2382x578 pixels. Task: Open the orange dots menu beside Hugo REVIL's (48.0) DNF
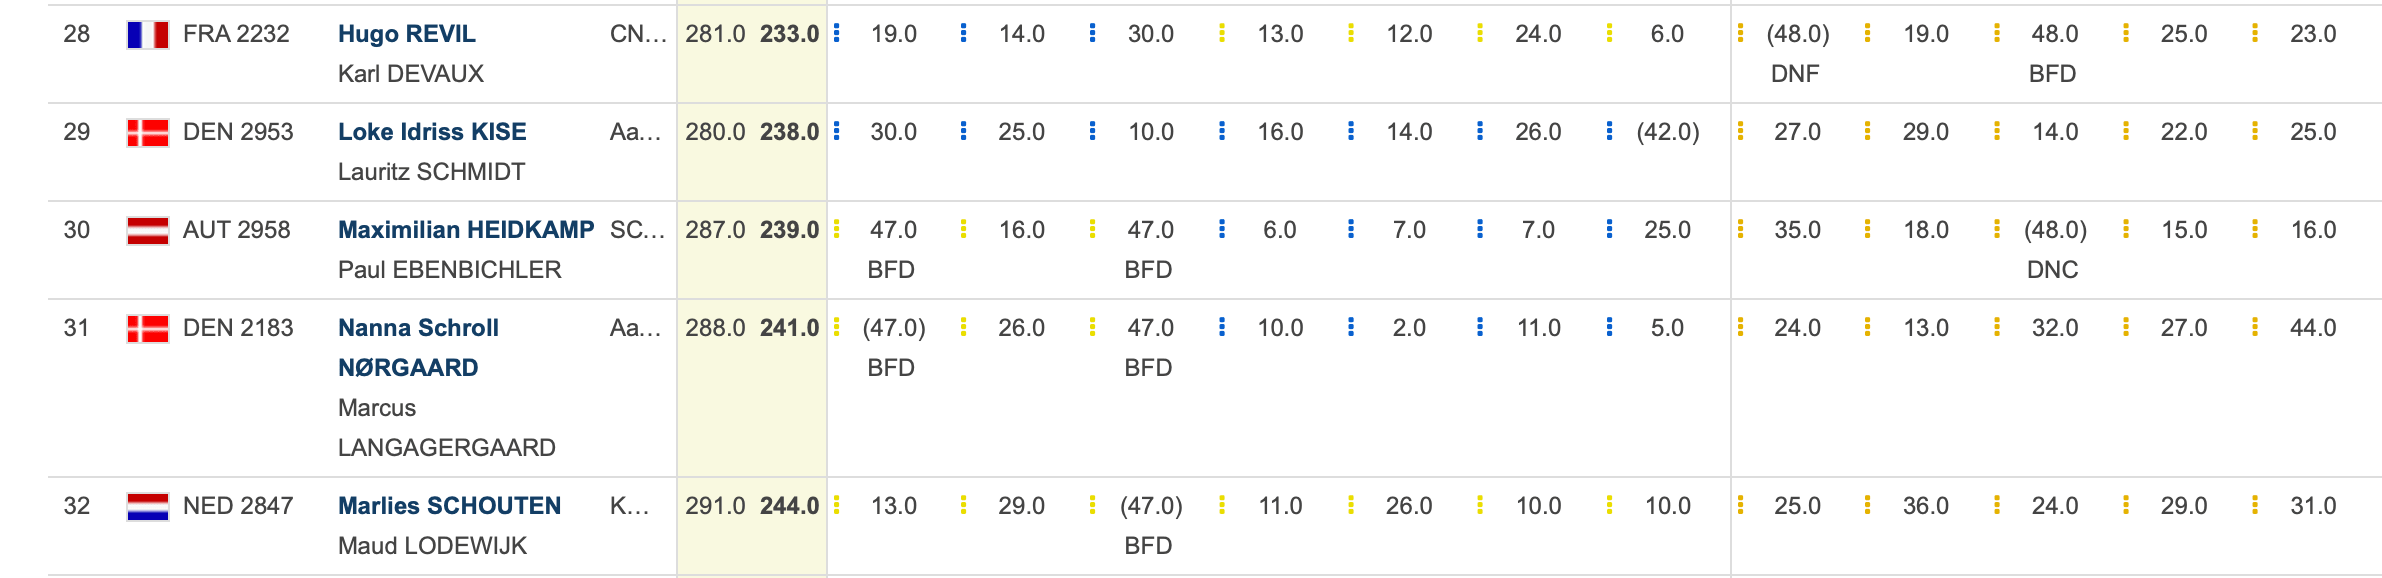1741,33
